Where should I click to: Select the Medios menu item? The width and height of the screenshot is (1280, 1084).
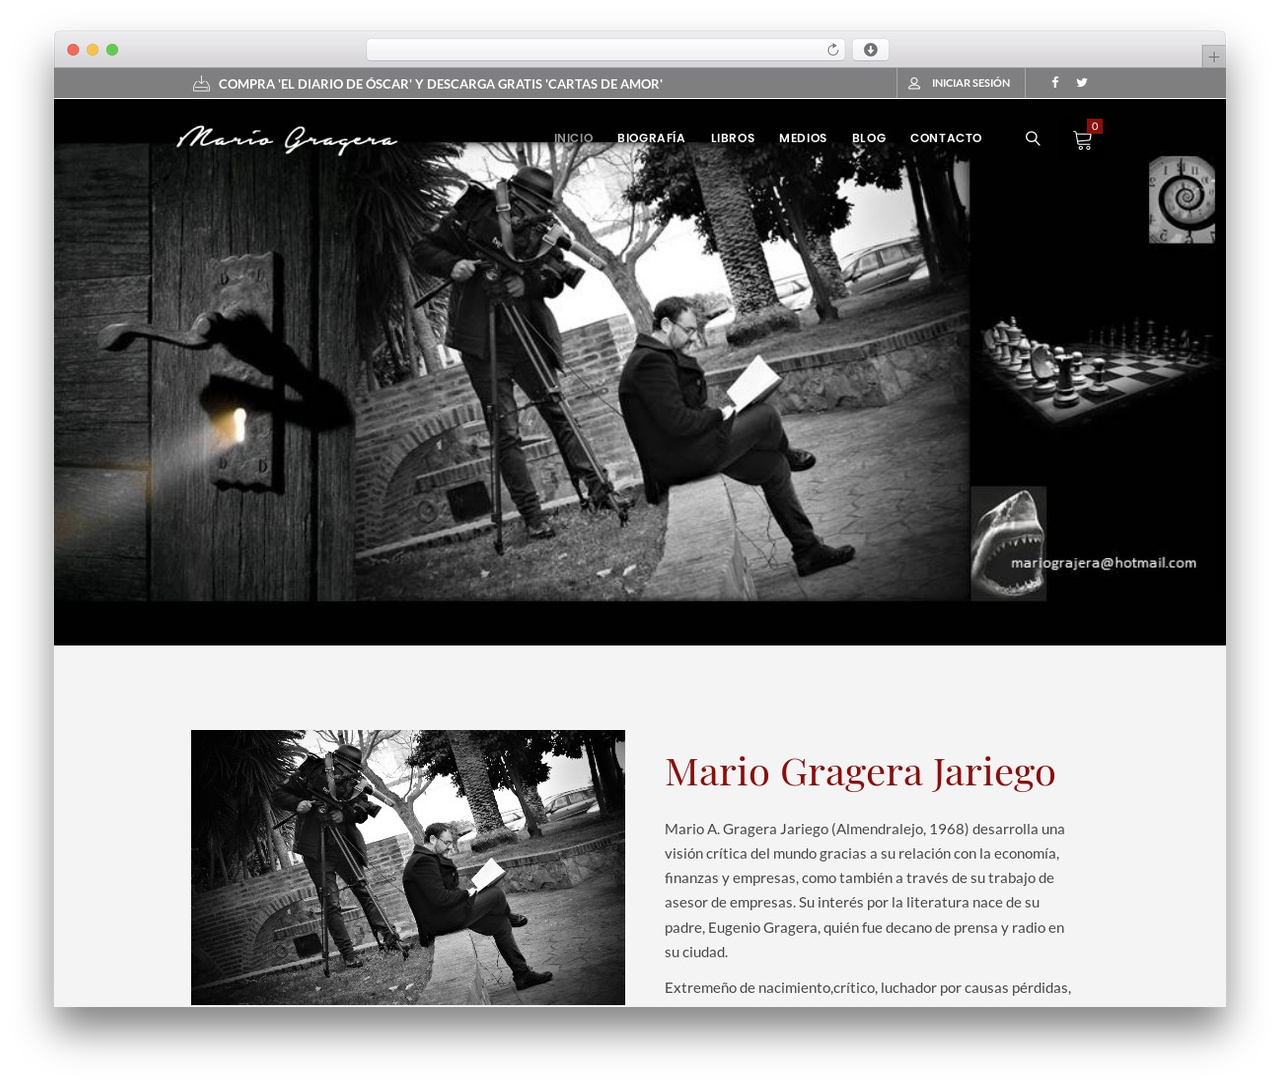(803, 138)
